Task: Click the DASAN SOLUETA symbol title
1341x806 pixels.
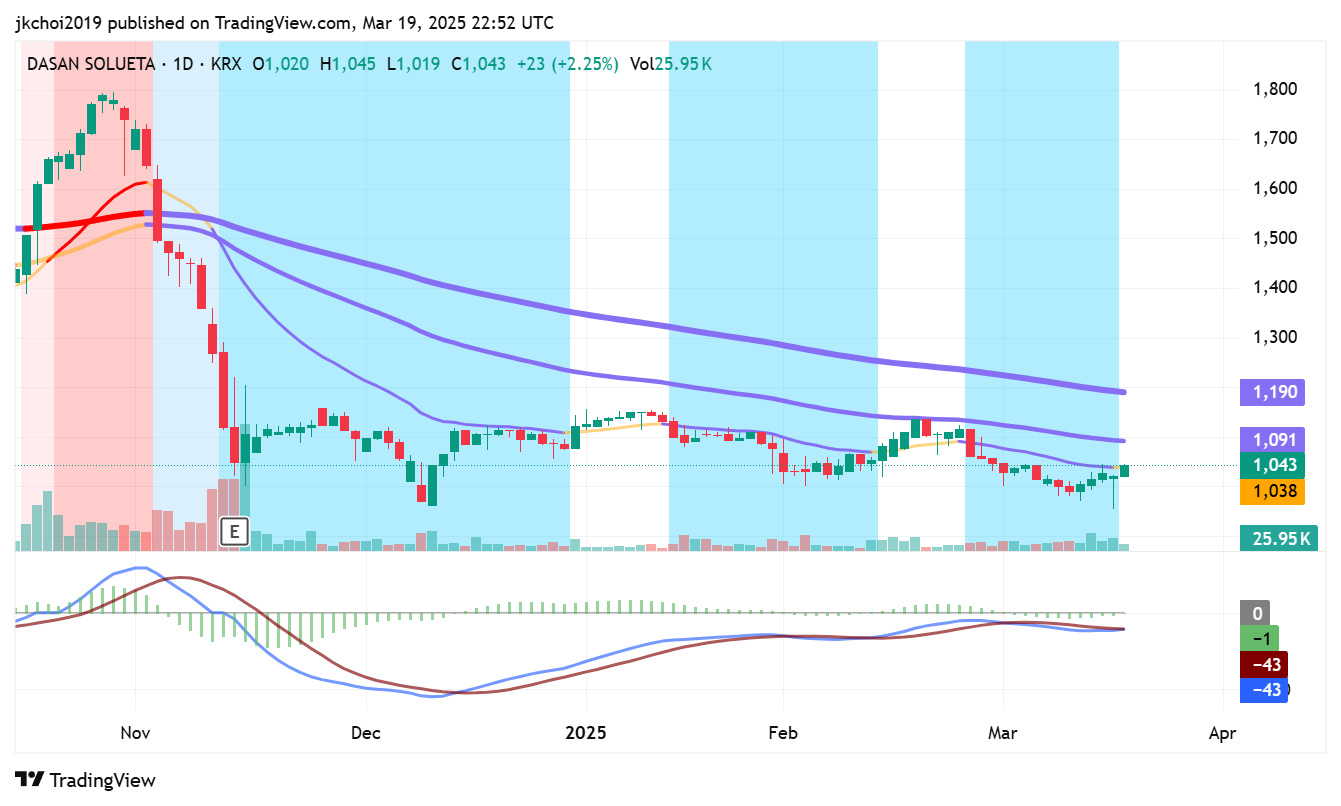Action: [90, 64]
